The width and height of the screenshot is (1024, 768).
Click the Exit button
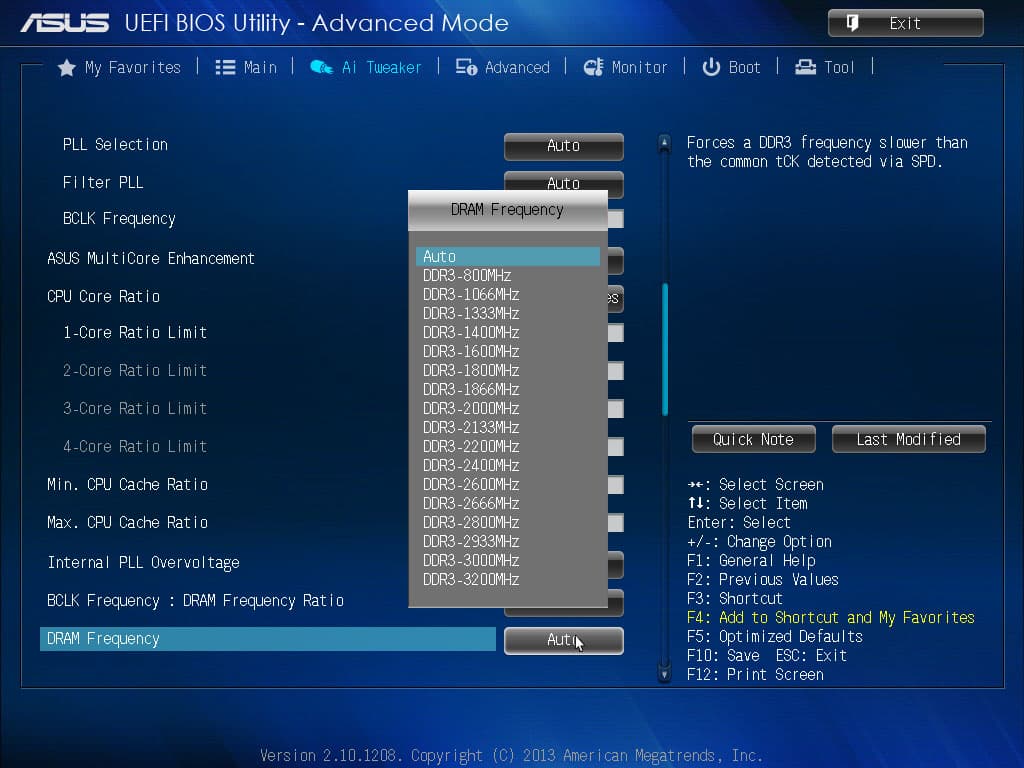click(x=905, y=24)
